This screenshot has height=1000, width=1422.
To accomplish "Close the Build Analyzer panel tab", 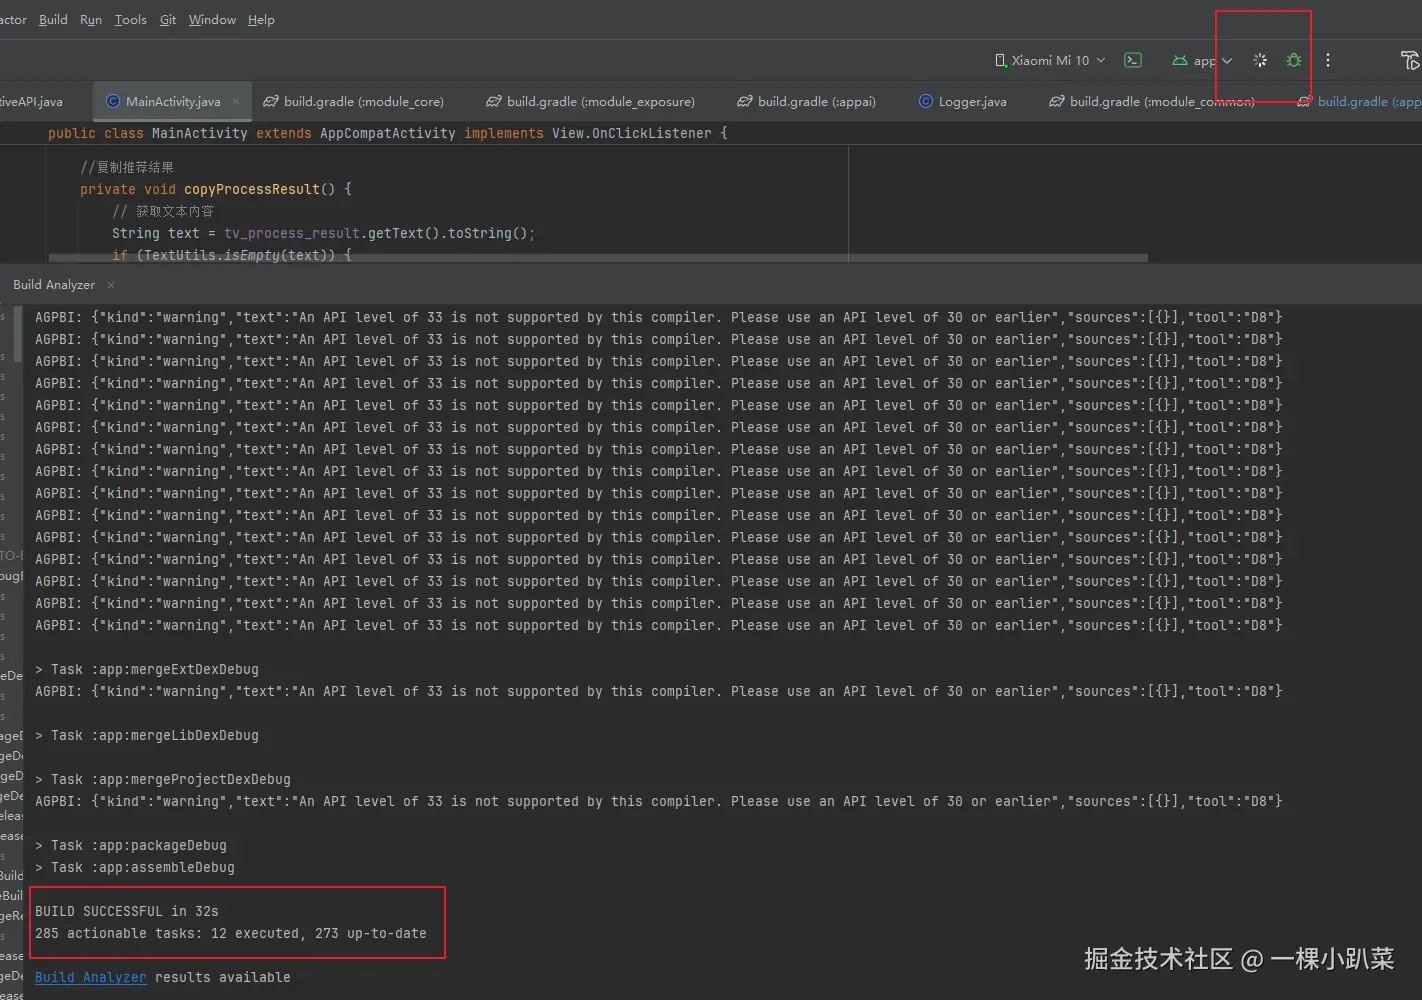I will 111,285.
